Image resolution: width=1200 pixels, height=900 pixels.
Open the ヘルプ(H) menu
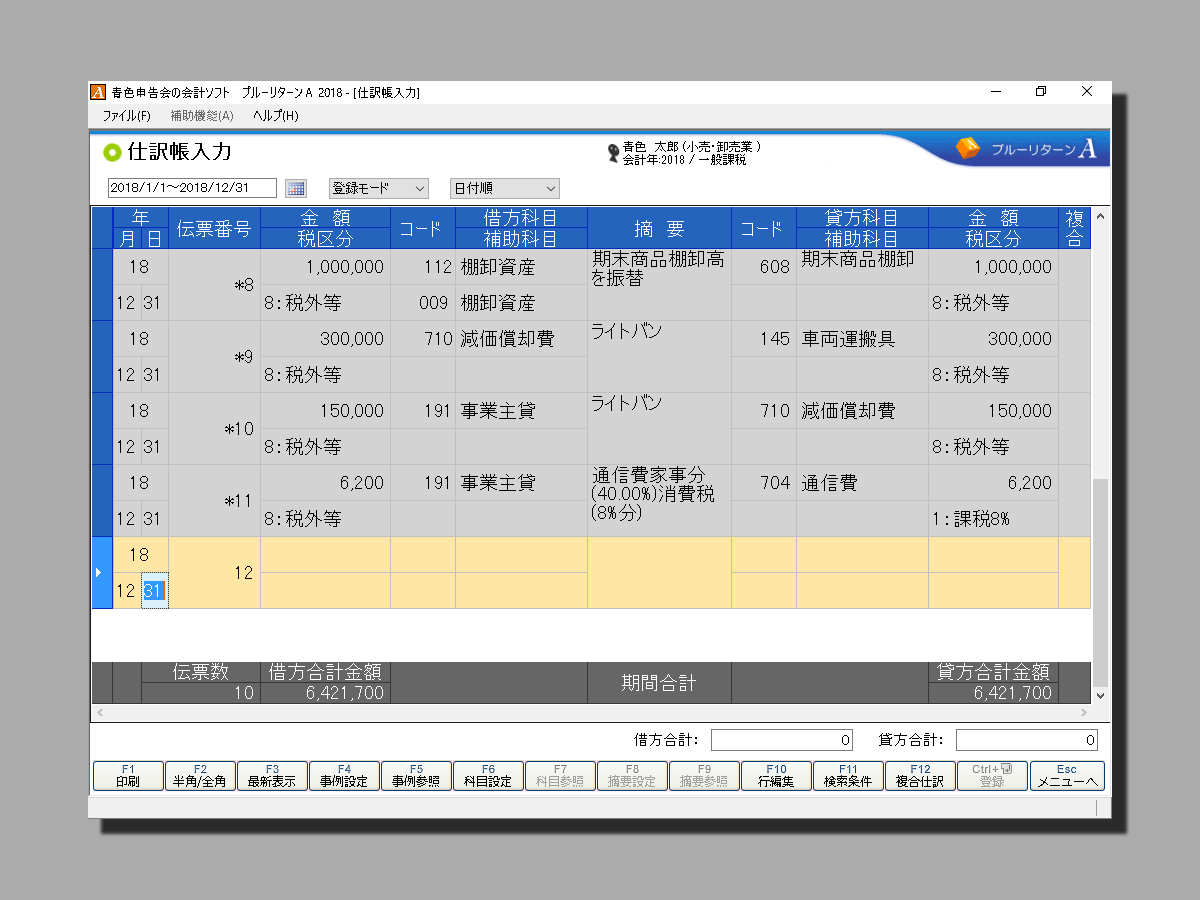pyautogui.click(x=275, y=116)
